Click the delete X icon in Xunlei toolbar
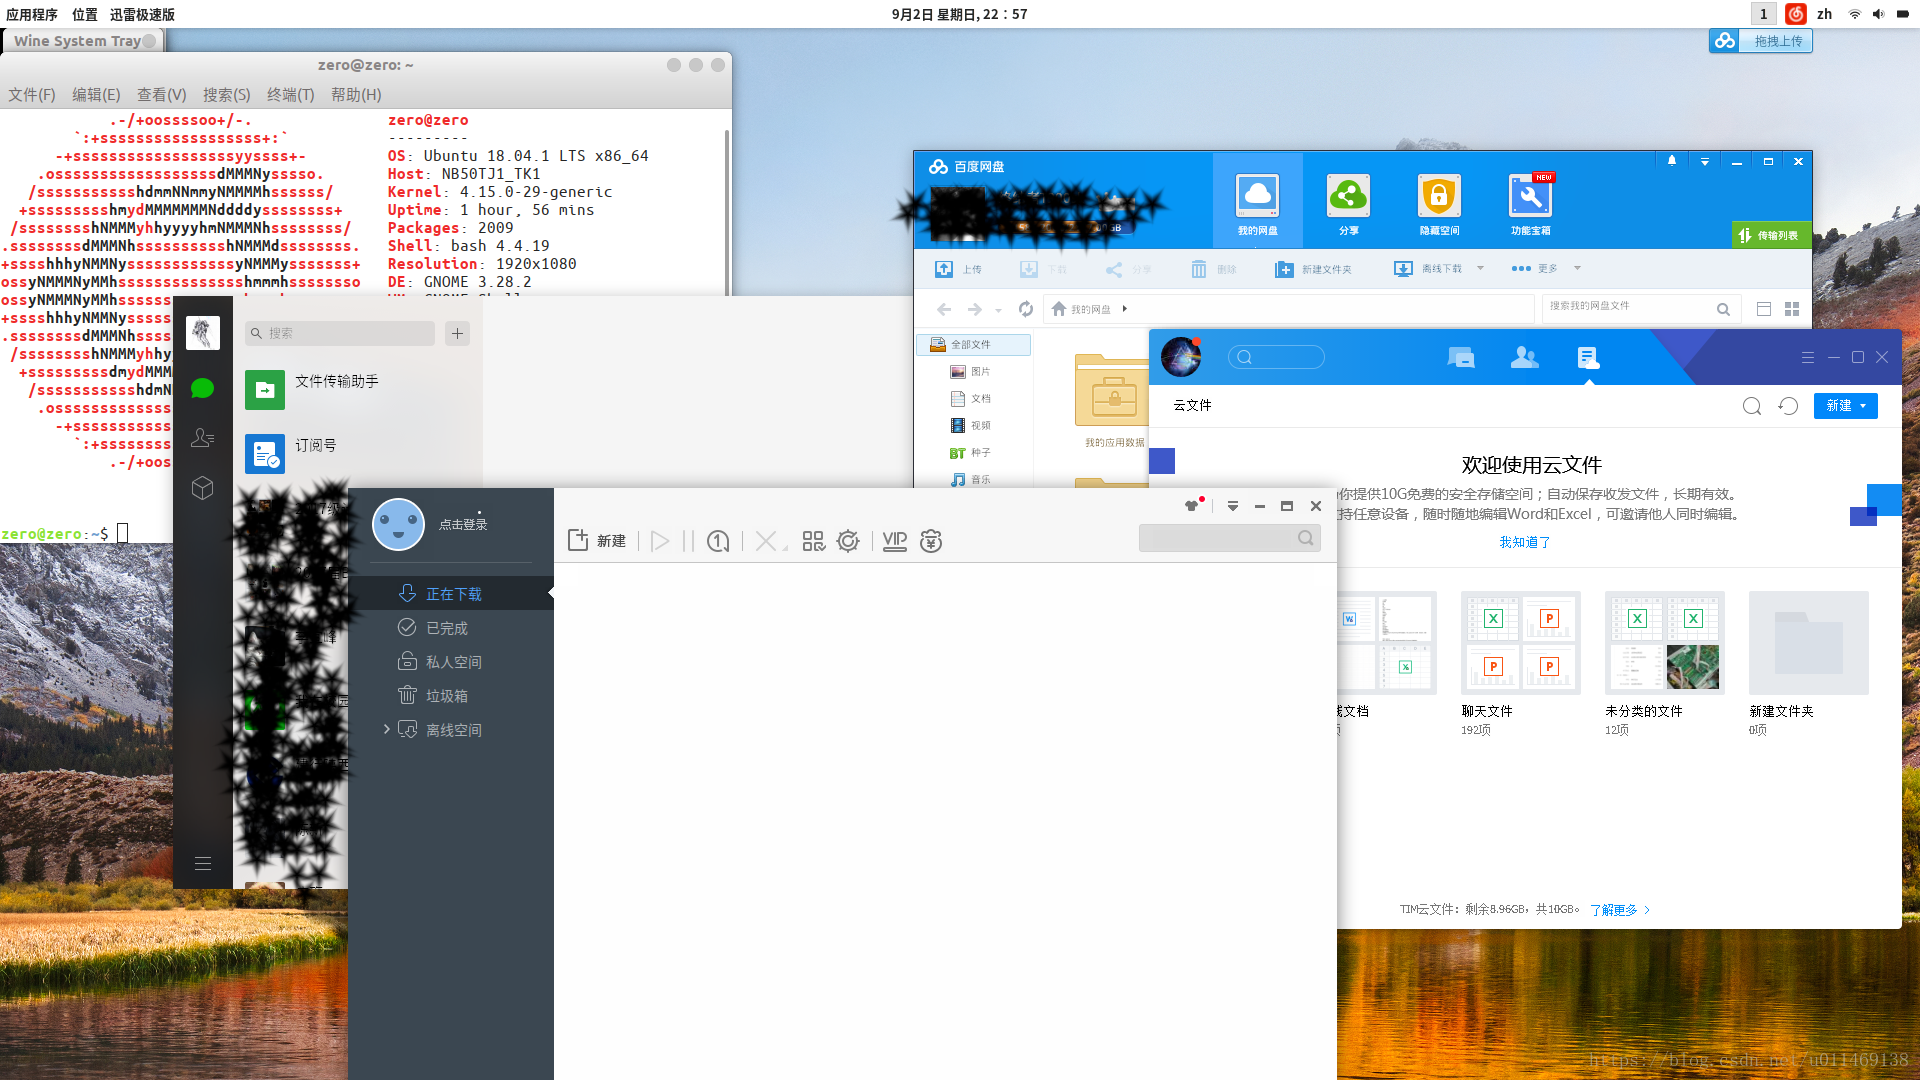Screen dimensions: 1920x1080 pos(766,541)
